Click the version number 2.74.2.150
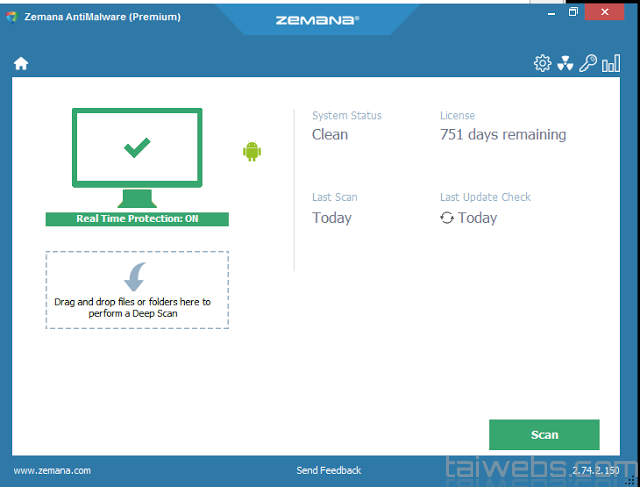Viewport: 640px width, 487px height. [595, 470]
